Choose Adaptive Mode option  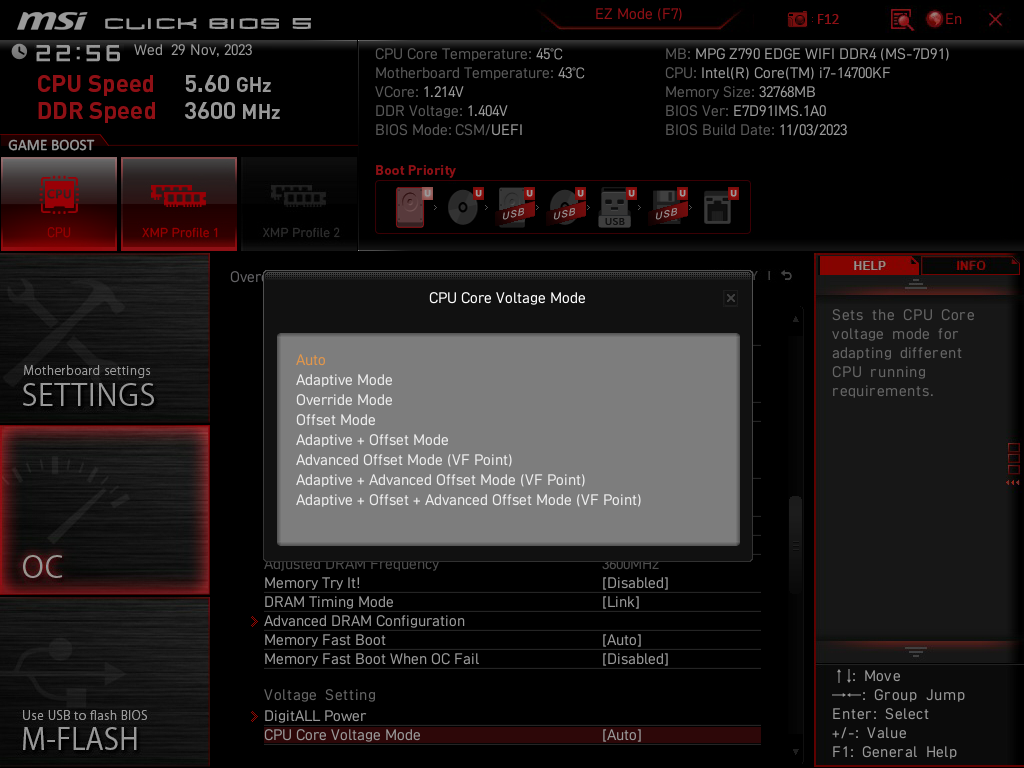click(x=344, y=380)
